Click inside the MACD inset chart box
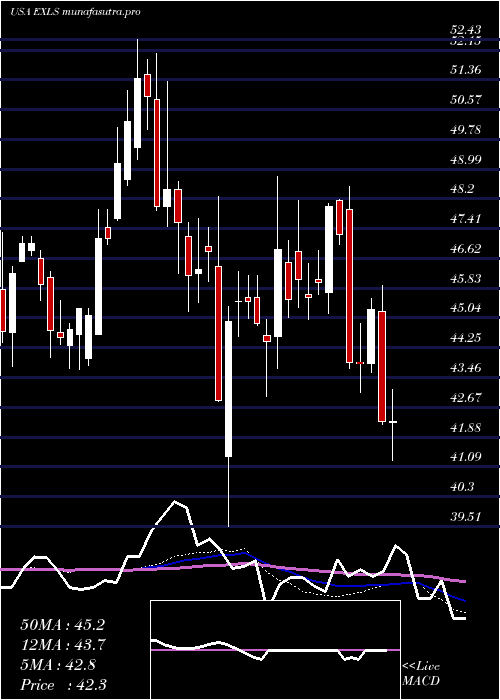The width and height of the screenshot is (500, 700). point(275,650)
